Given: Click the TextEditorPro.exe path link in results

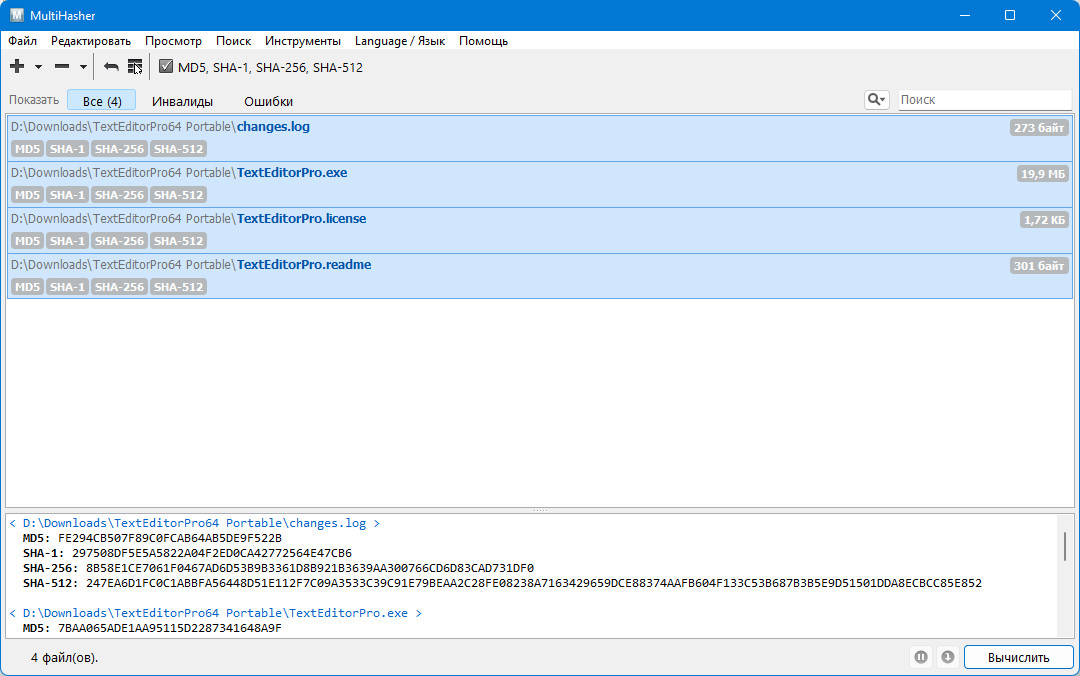Looking at the screenshot, I should click(215, 613).
